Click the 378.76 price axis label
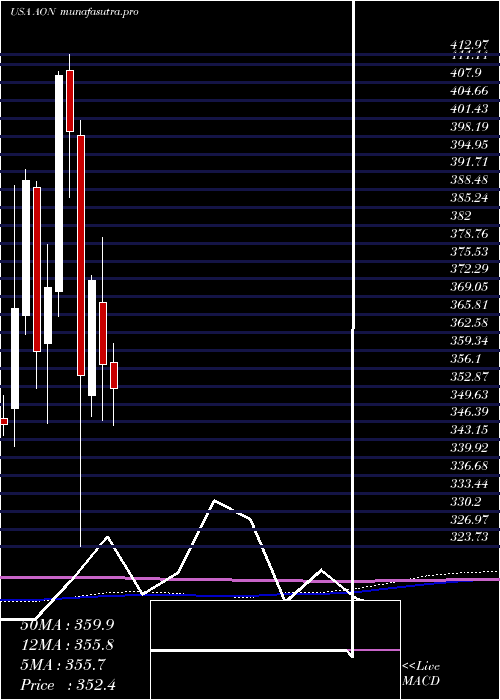The image size is (500, 700). [470, 233]
